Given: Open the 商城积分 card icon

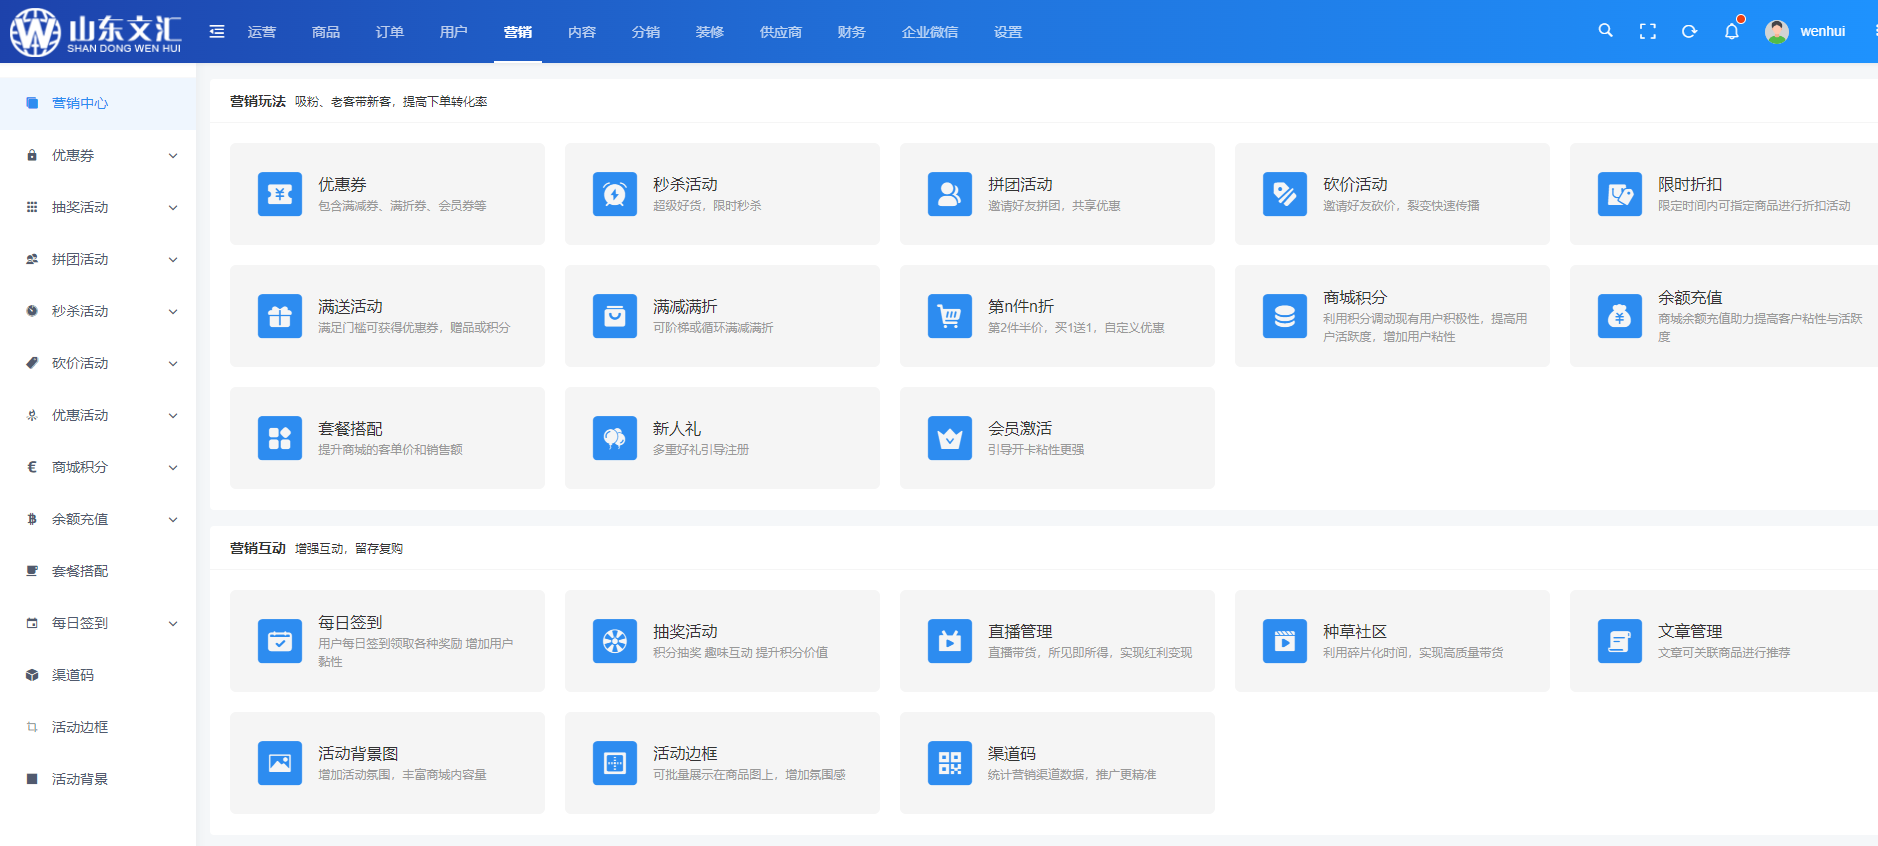Looking at the screenshot, I should [x=1285, y=316].
